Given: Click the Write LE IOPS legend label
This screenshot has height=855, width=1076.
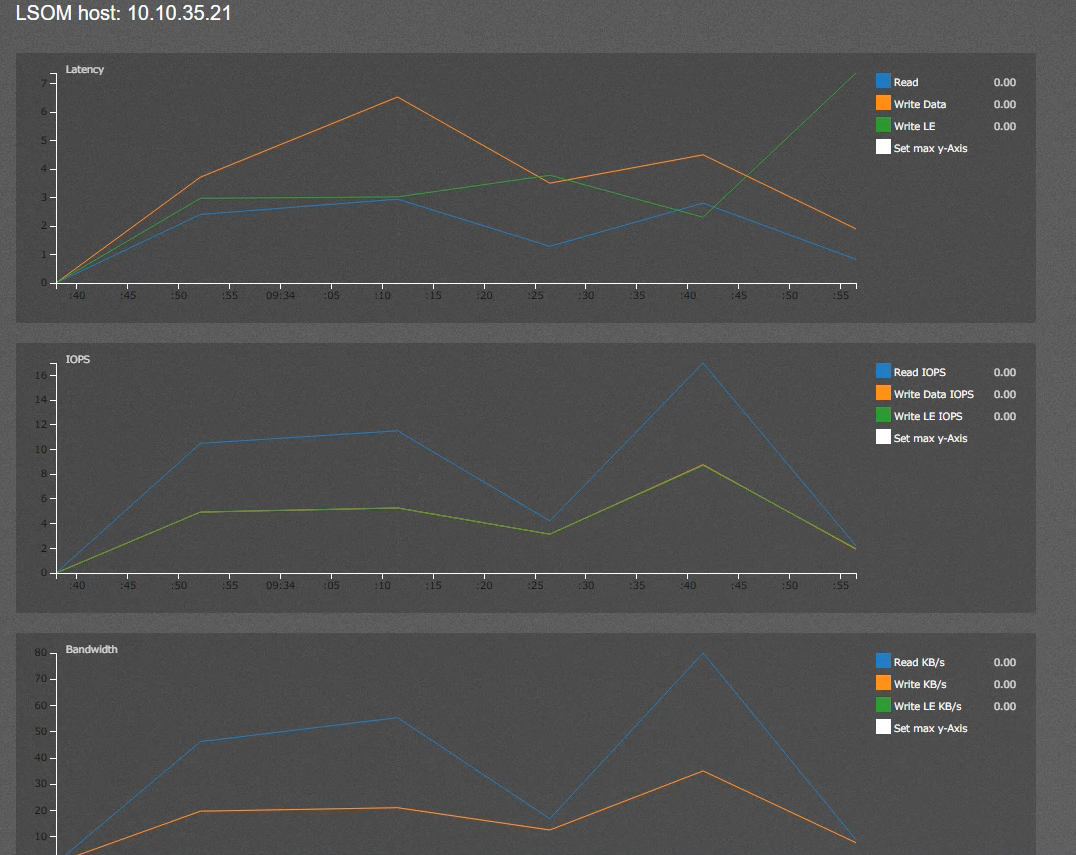Looking at the screenshot, I should [928, 417].
